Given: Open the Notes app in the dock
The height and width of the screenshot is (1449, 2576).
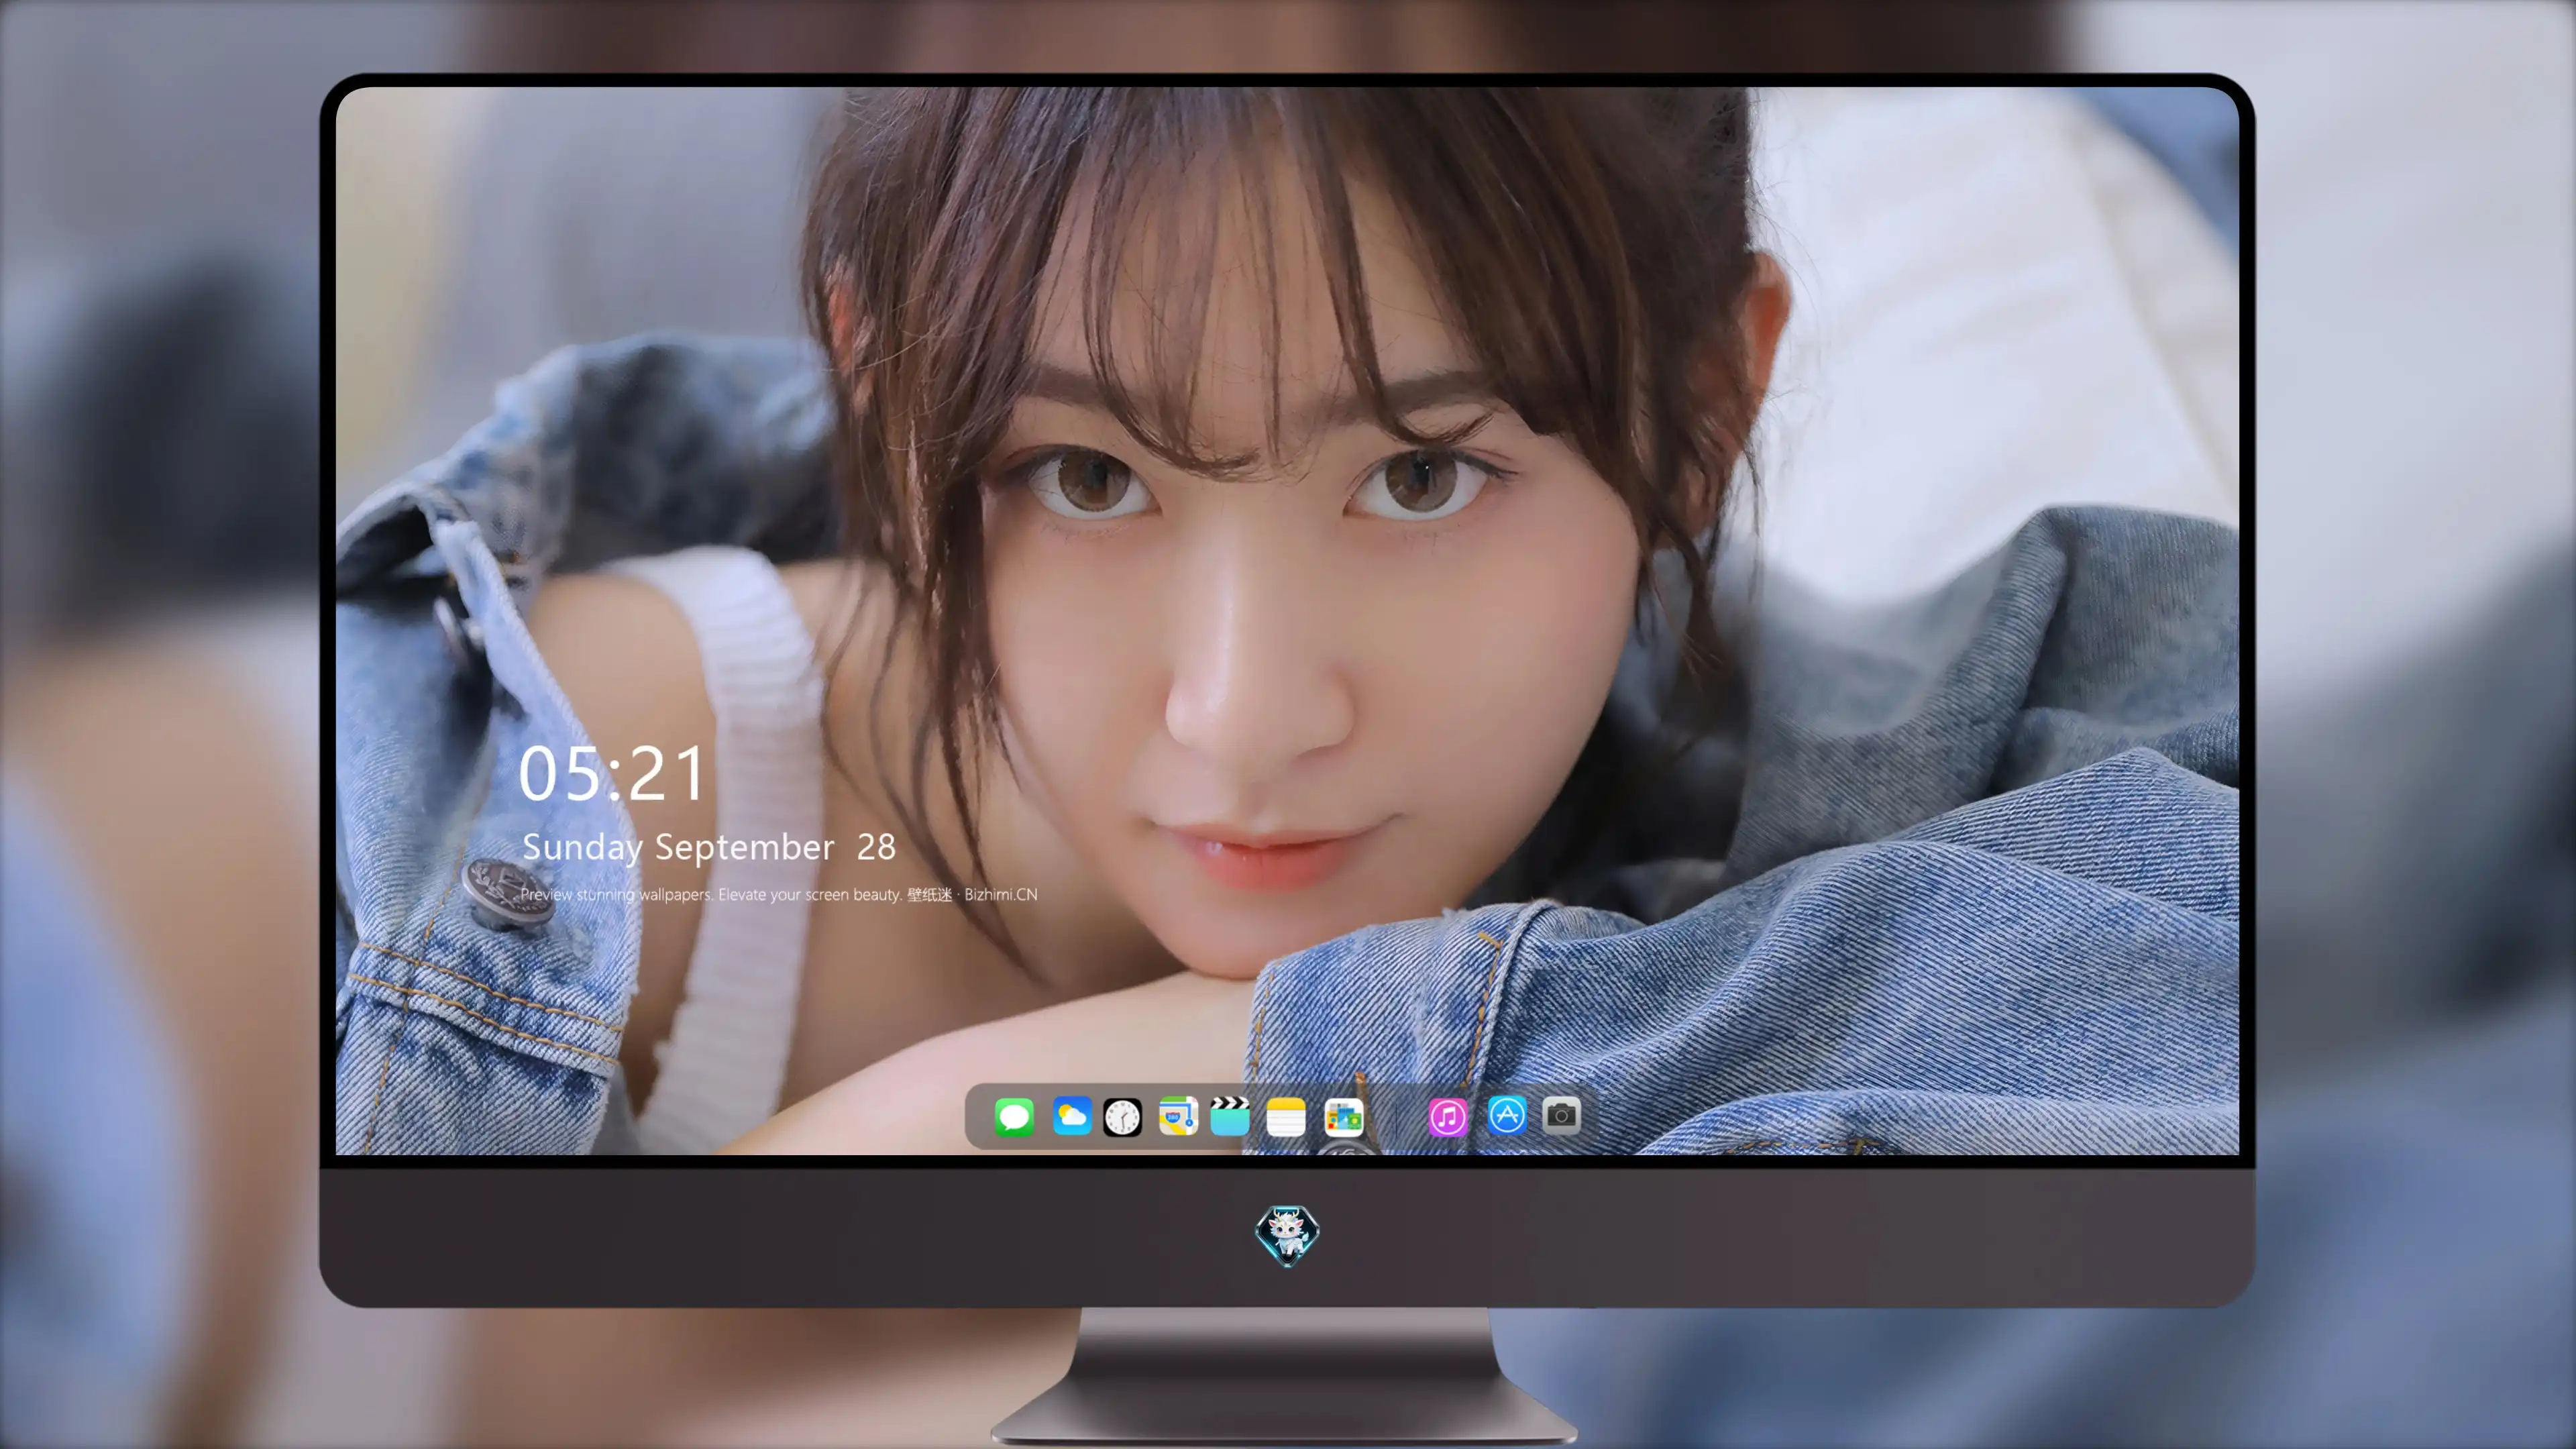Looking at the screenshot, I should 1286,1116.
